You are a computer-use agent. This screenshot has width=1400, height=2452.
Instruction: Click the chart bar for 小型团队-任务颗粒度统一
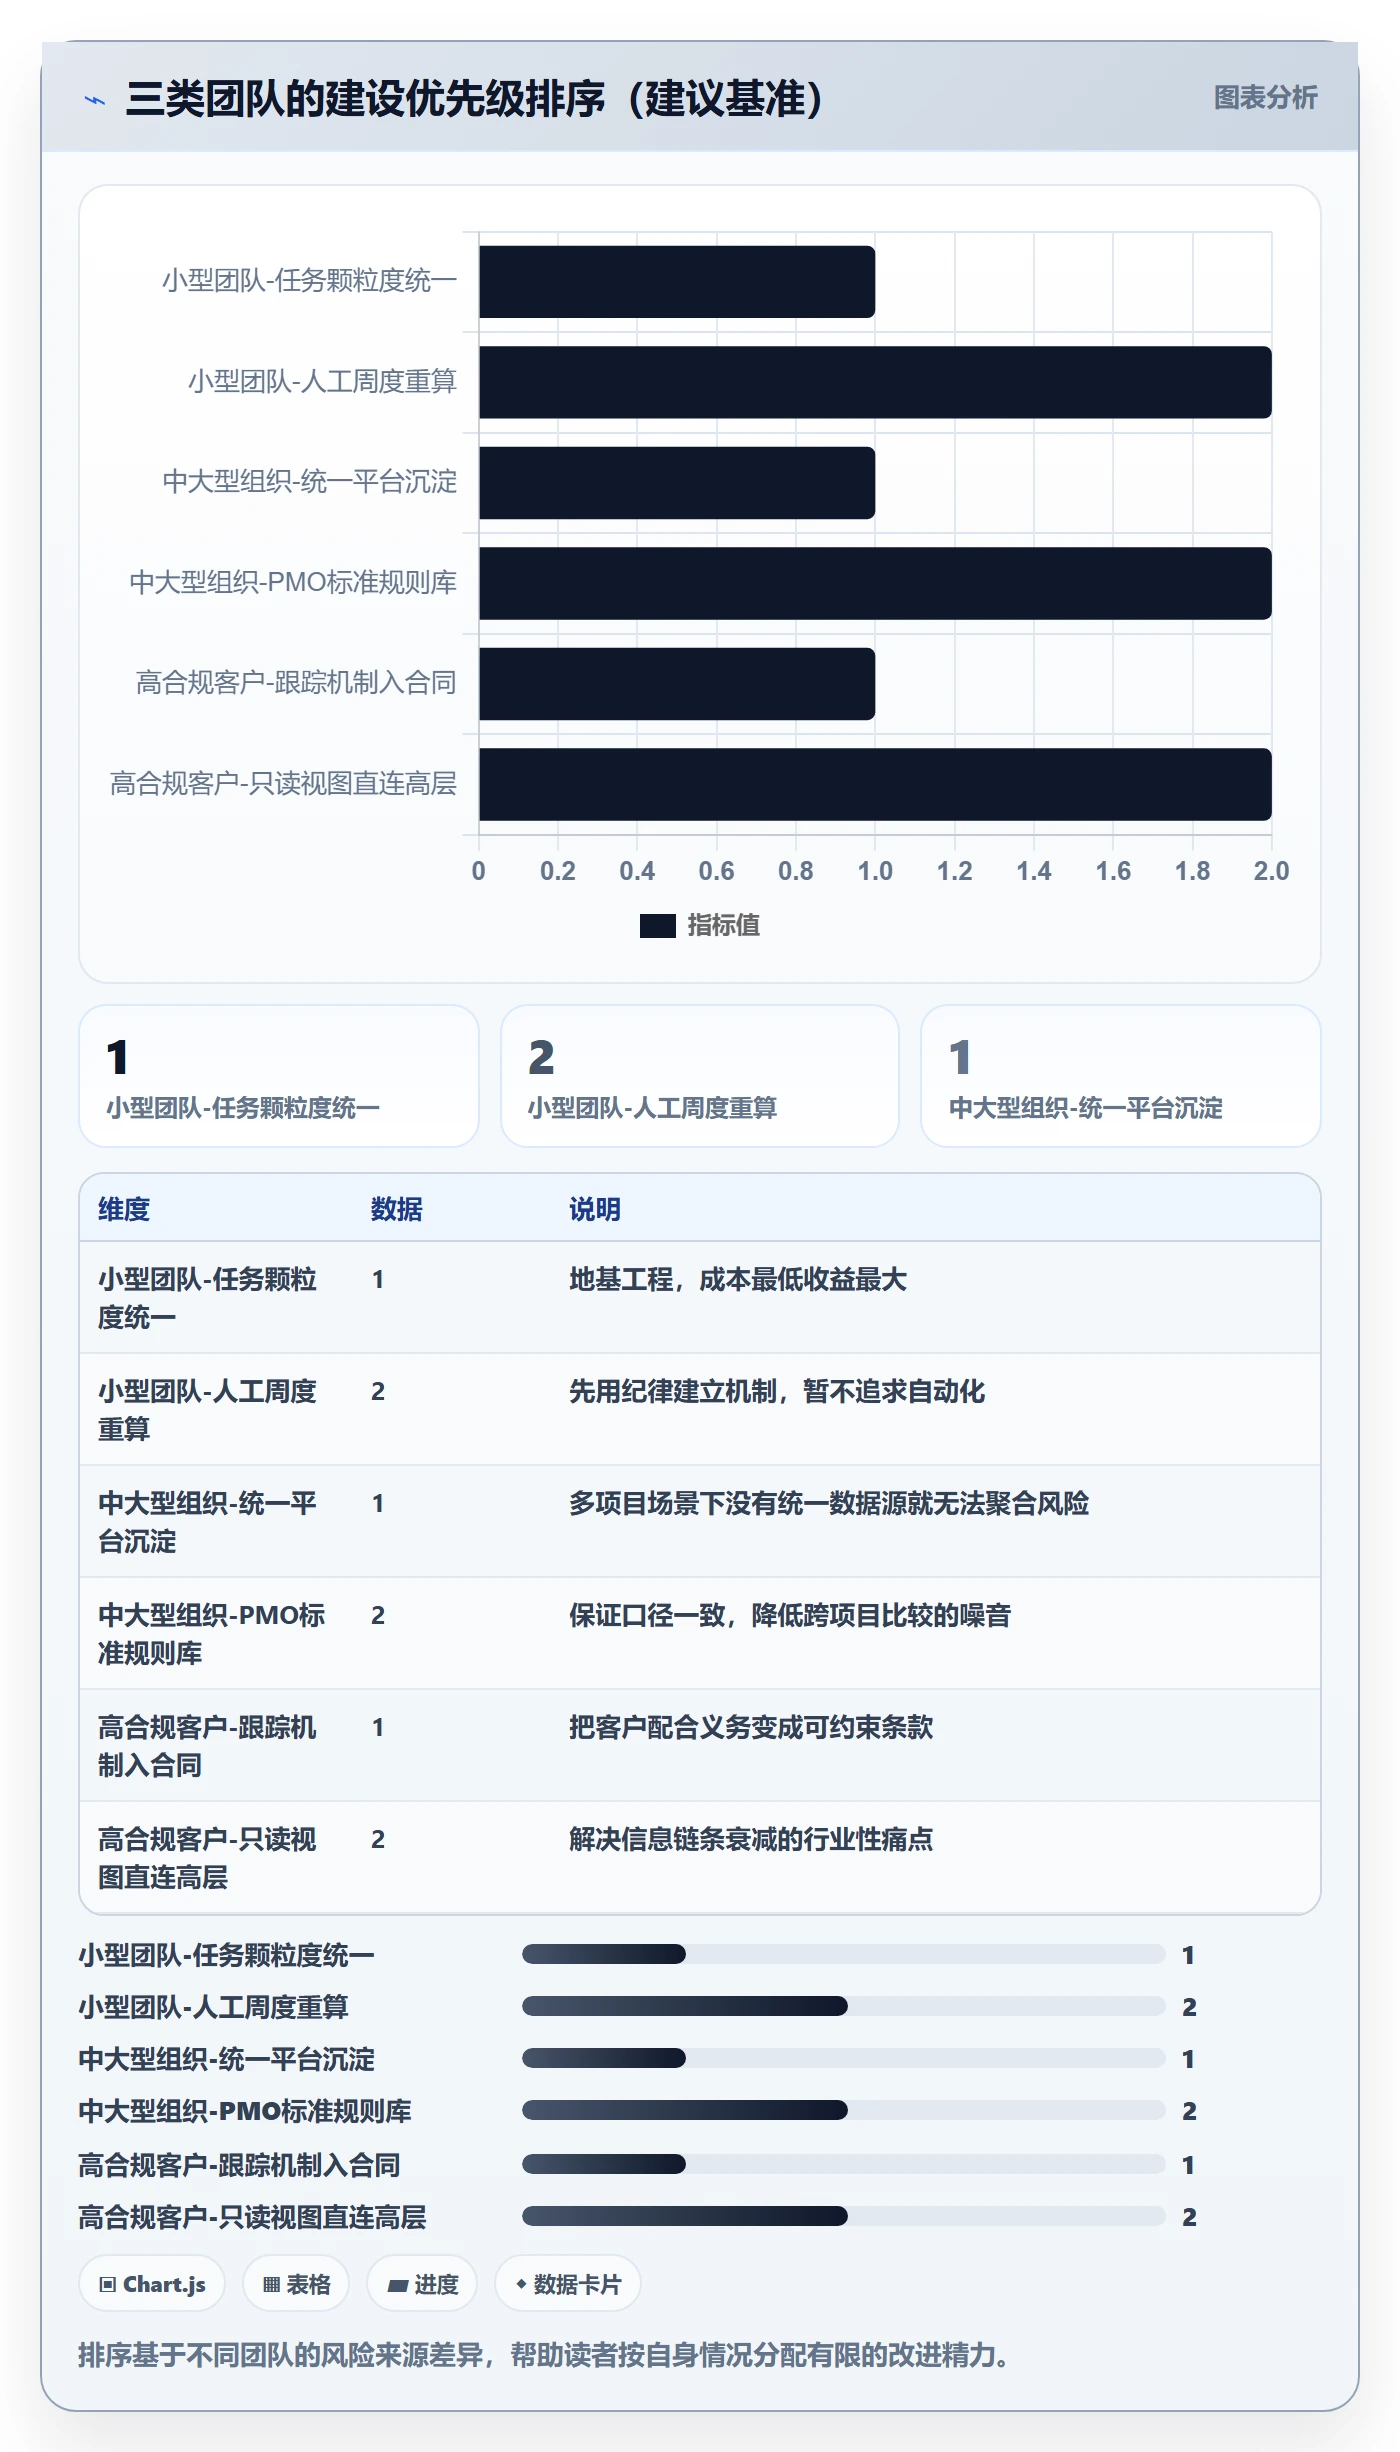(677, 282)
